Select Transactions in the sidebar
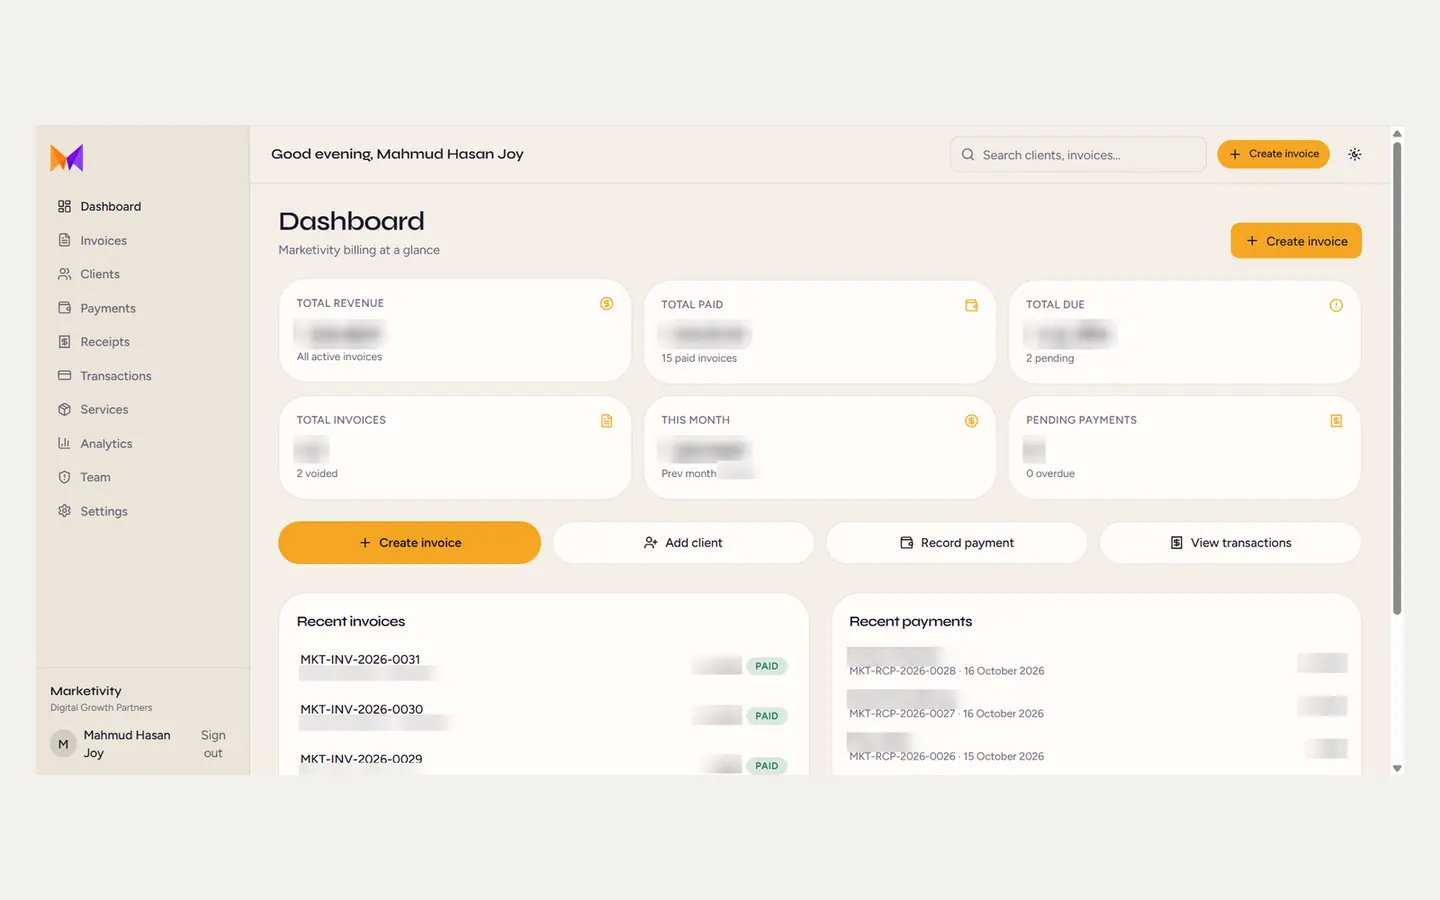The height and width of the screenshot is (900, 1440). pos(115,376)
